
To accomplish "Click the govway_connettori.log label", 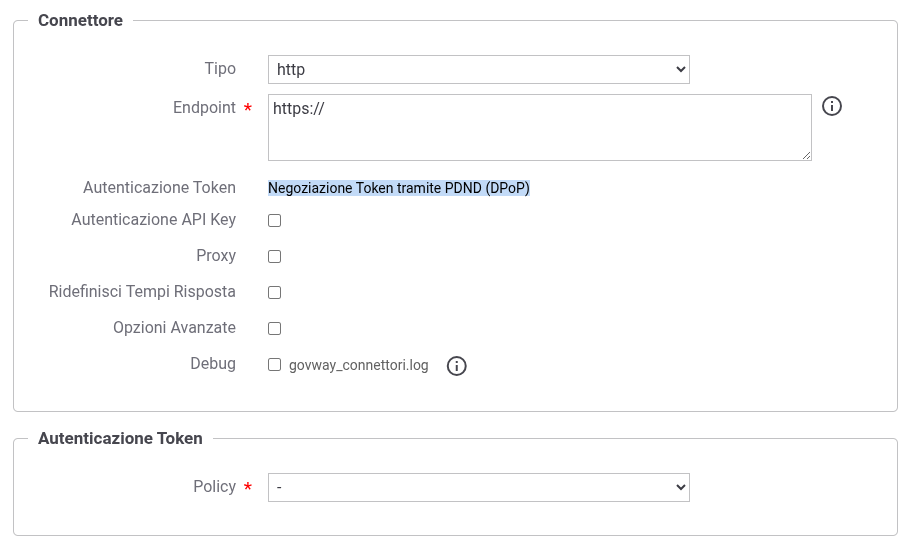I will coord(358,366).
